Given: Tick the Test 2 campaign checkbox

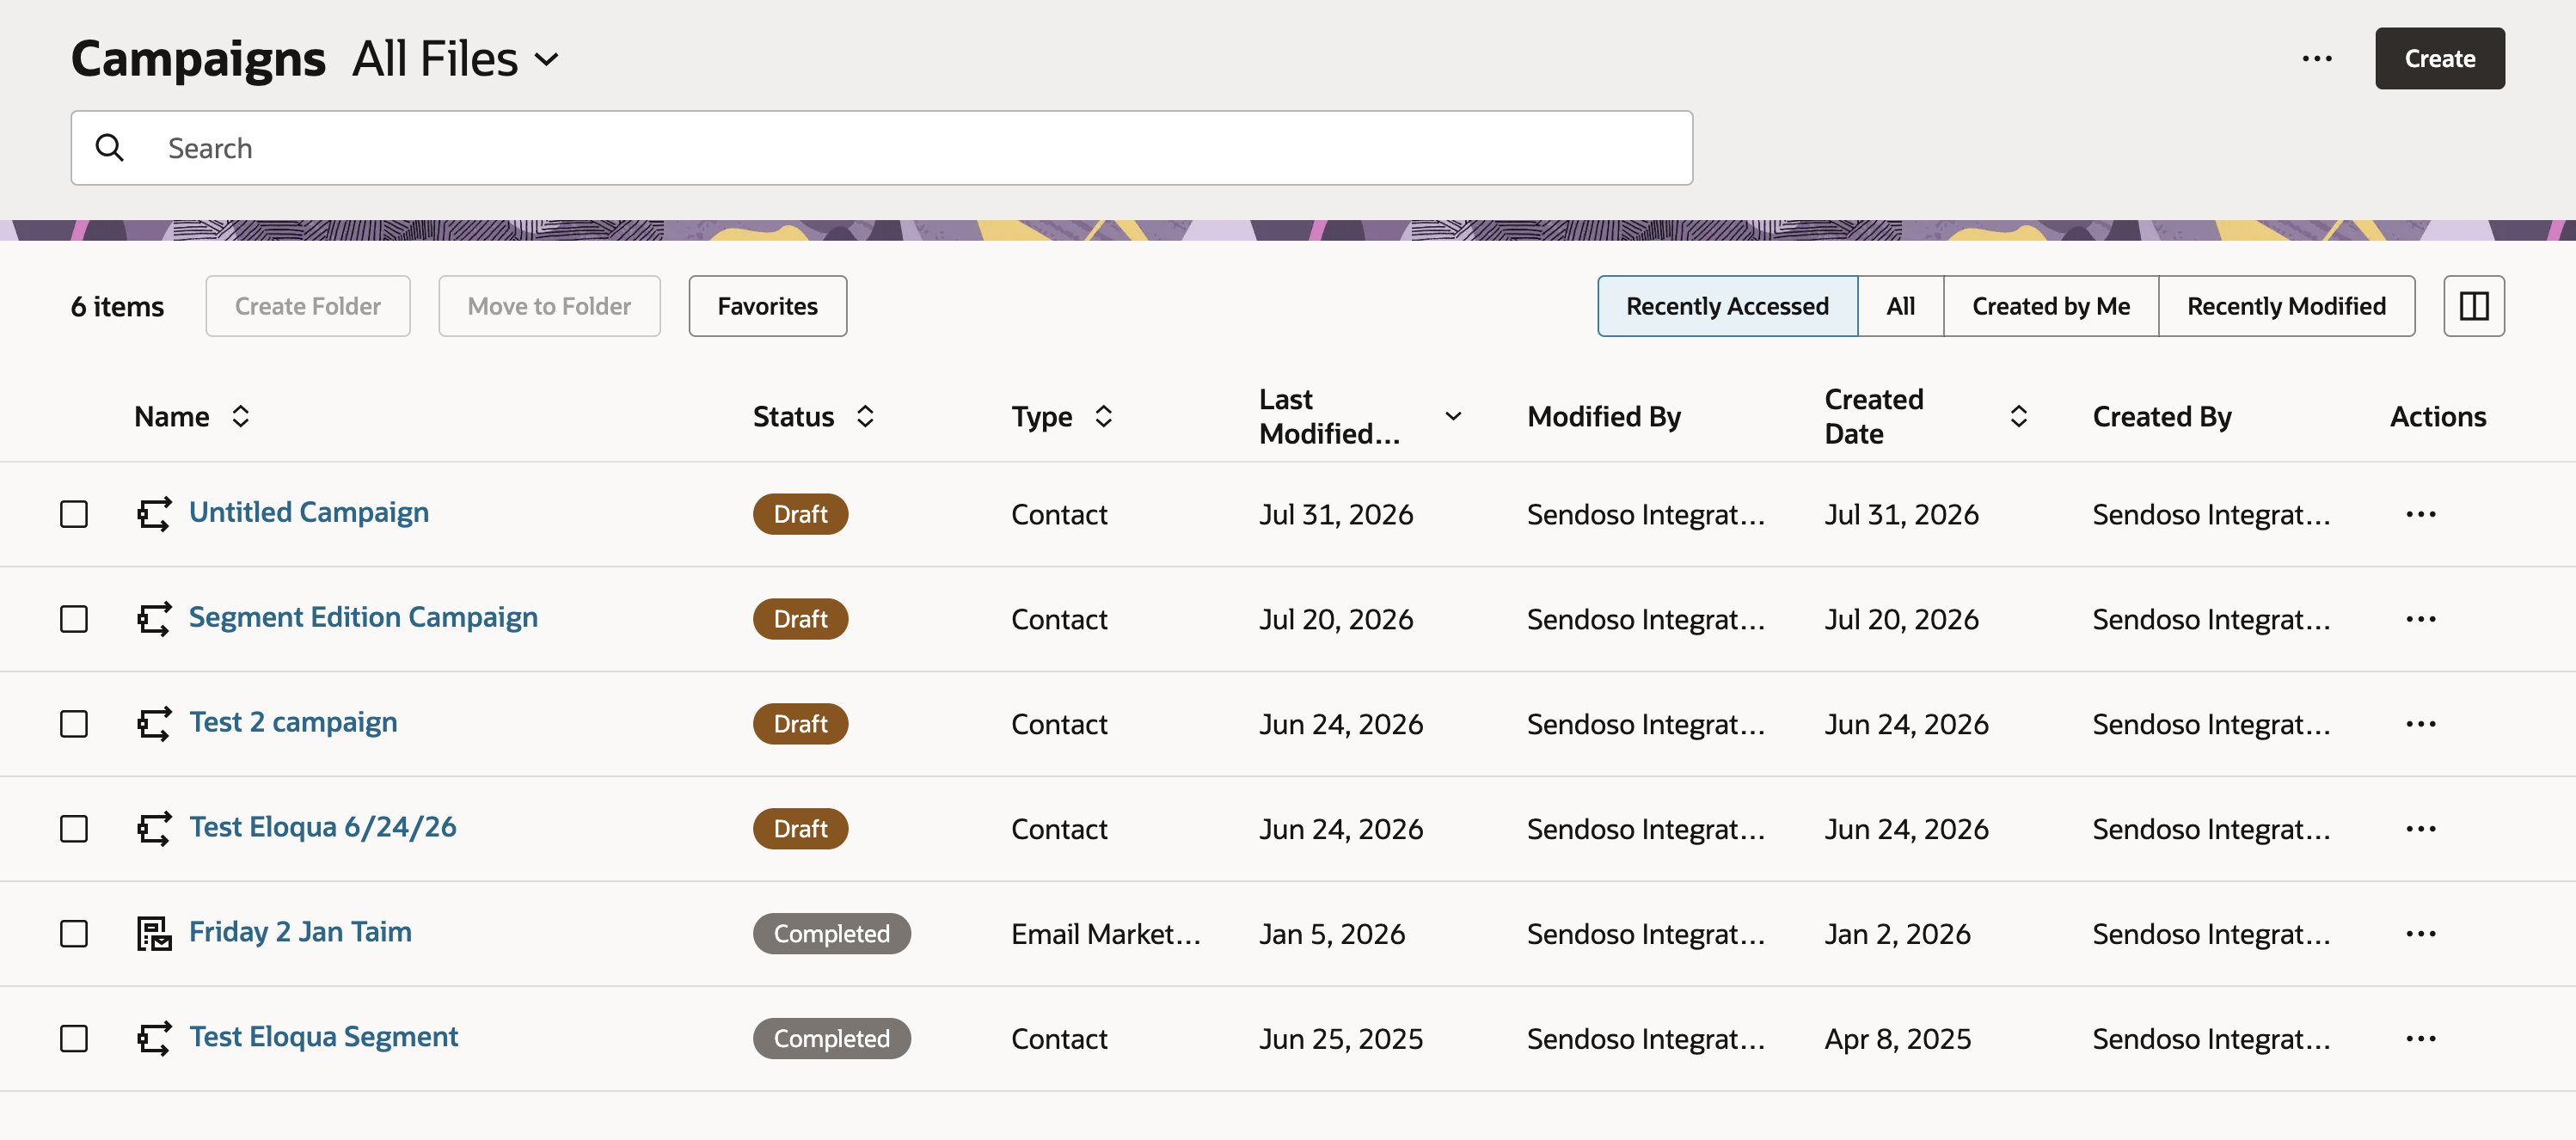Looking at the screenshot, I should [x=74, y=724].
